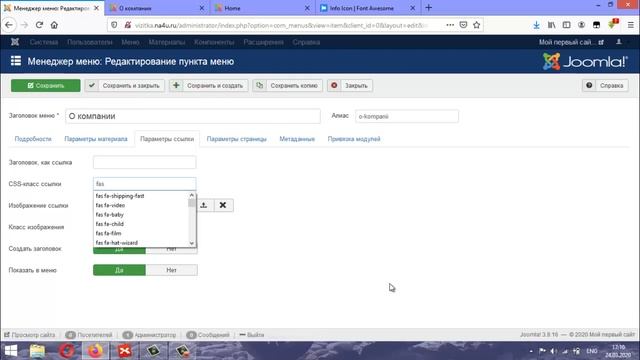Select fas fa-video suggestion

pos(141,205)
